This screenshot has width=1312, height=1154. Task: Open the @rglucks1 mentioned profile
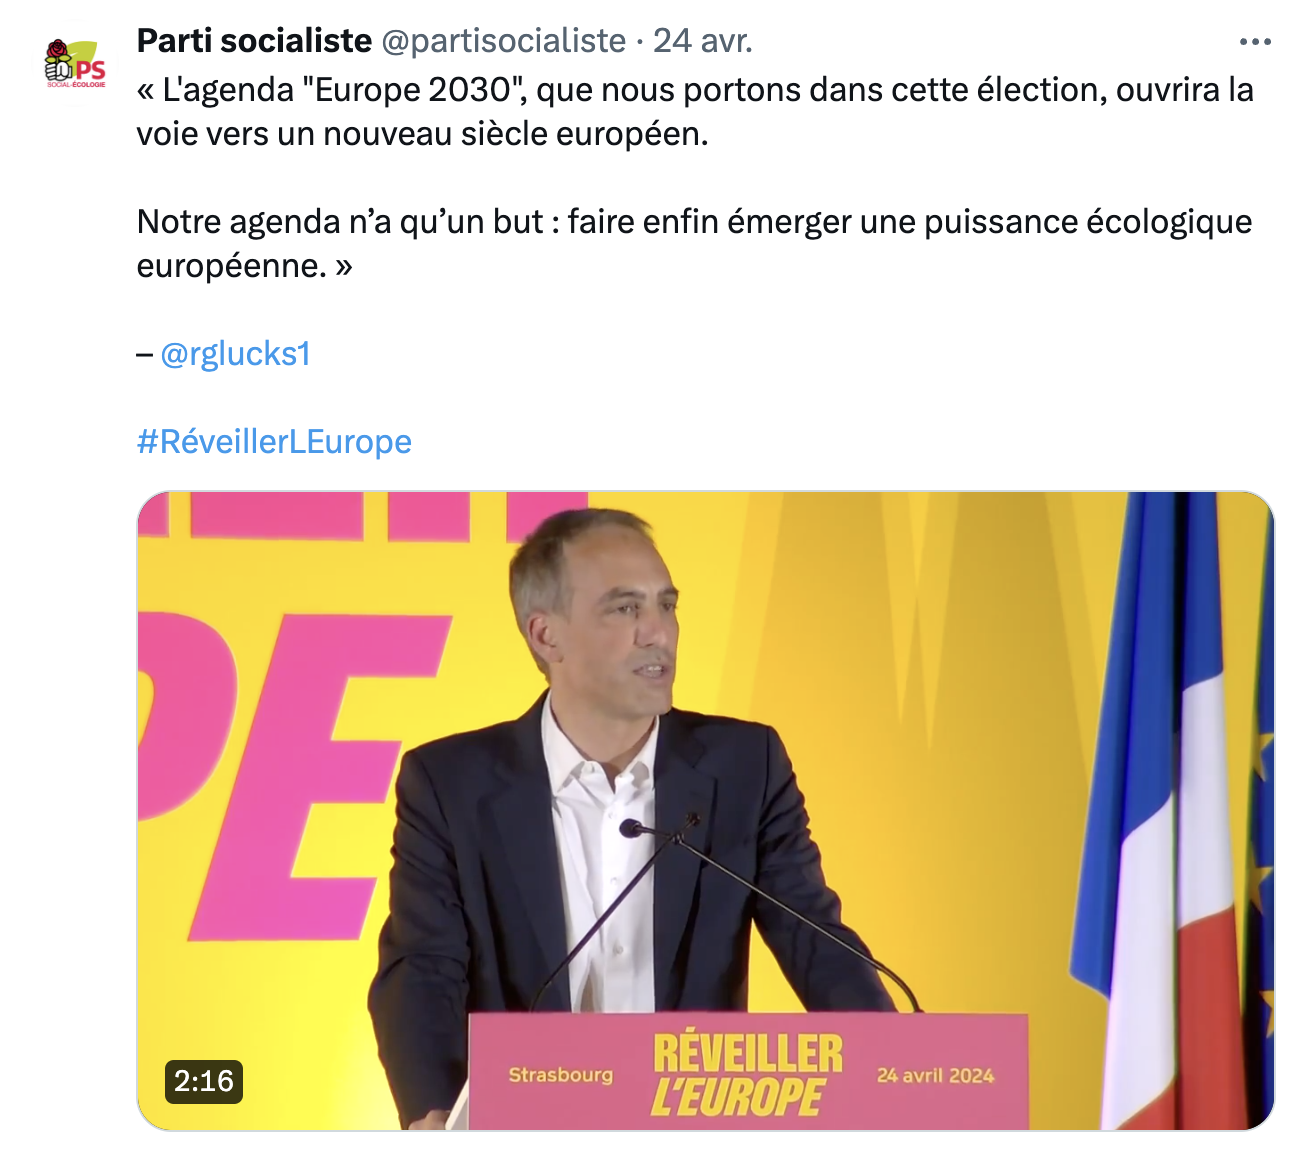(x=236, y=354)
